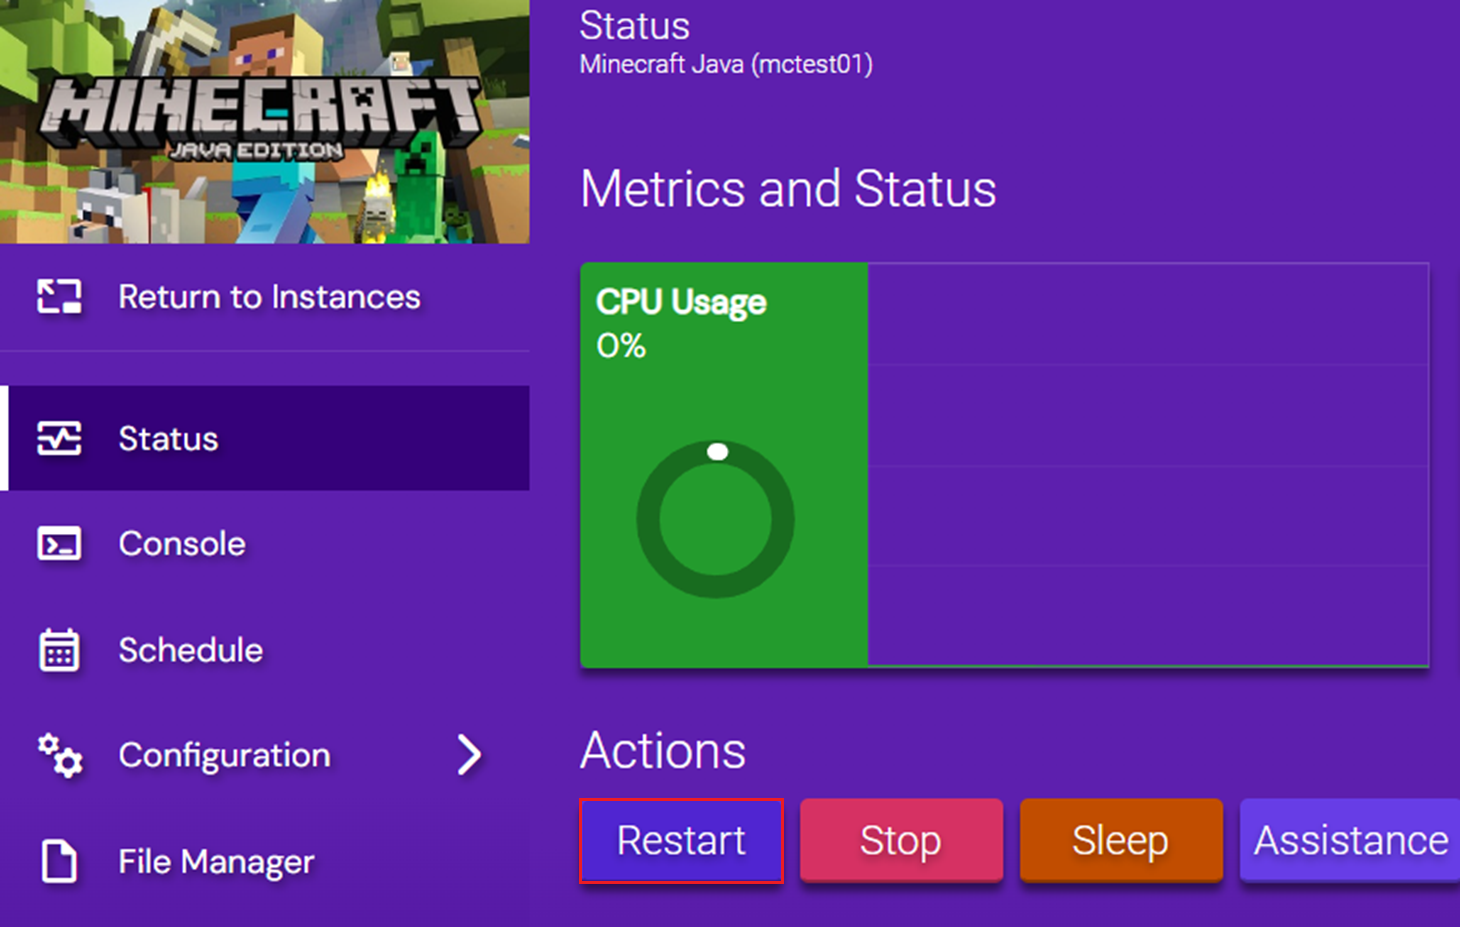Image resolution: width=1460 pixels, height=927 pixels.
Task: Click the CPU Usage metrics chart area
Action: pyautogui.click(x=1150, y=465)
